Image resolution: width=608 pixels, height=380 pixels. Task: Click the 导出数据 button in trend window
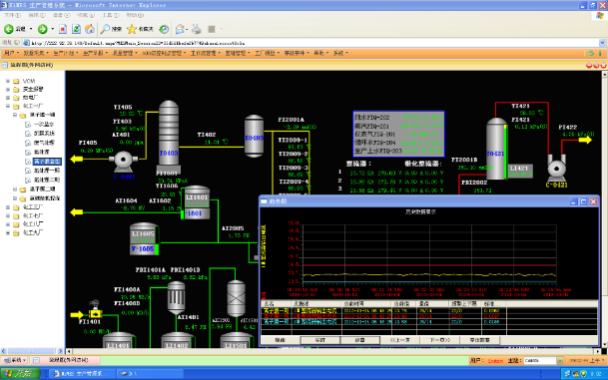click(480, 340)
